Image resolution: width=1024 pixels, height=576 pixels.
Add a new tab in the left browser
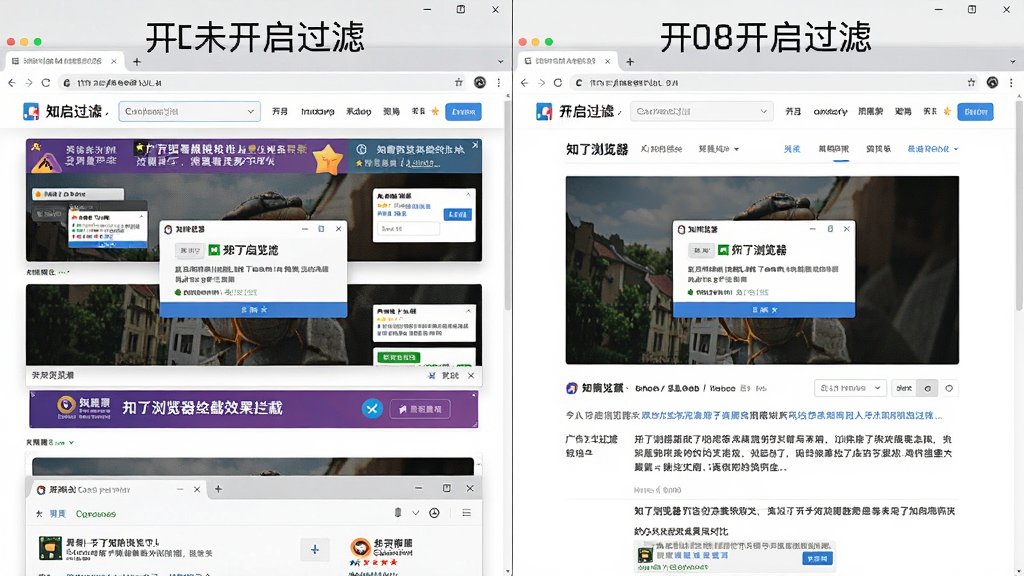[x=136, y=61]
